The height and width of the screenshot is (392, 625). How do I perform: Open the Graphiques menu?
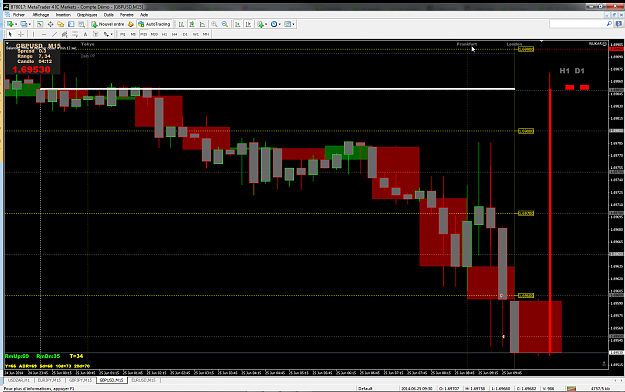pyautogui.click(x=87, y=15)
